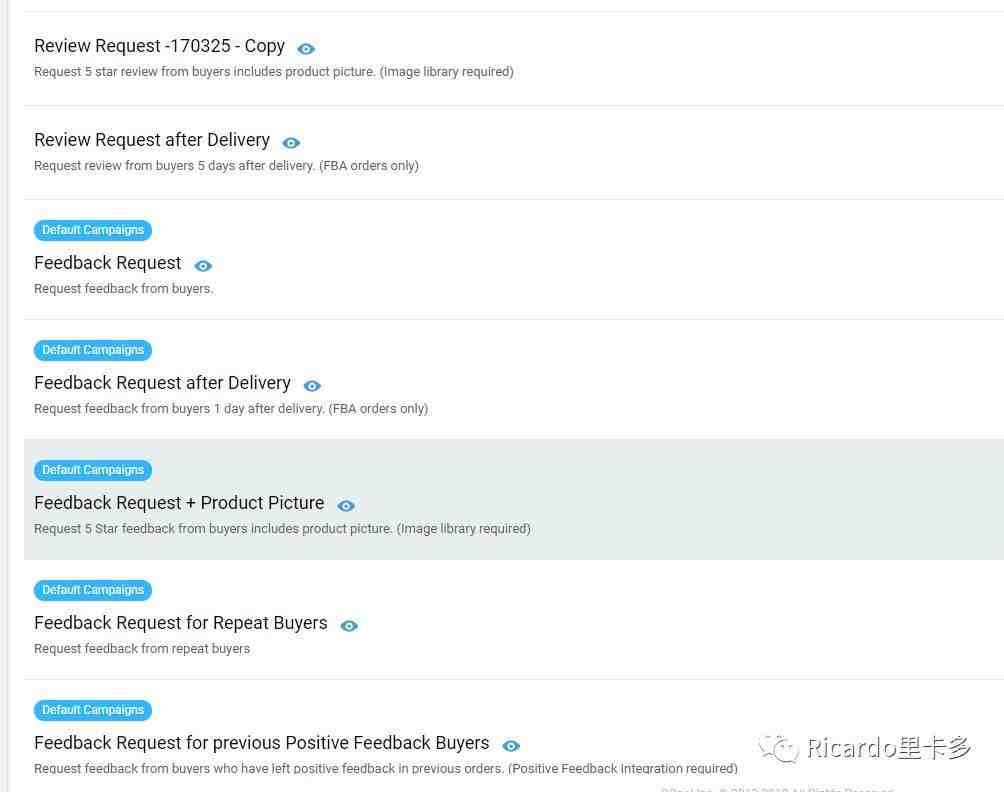
Task: Click Default Campaigns badge above Repeat Buyers campaign
Action: point(93,590)
